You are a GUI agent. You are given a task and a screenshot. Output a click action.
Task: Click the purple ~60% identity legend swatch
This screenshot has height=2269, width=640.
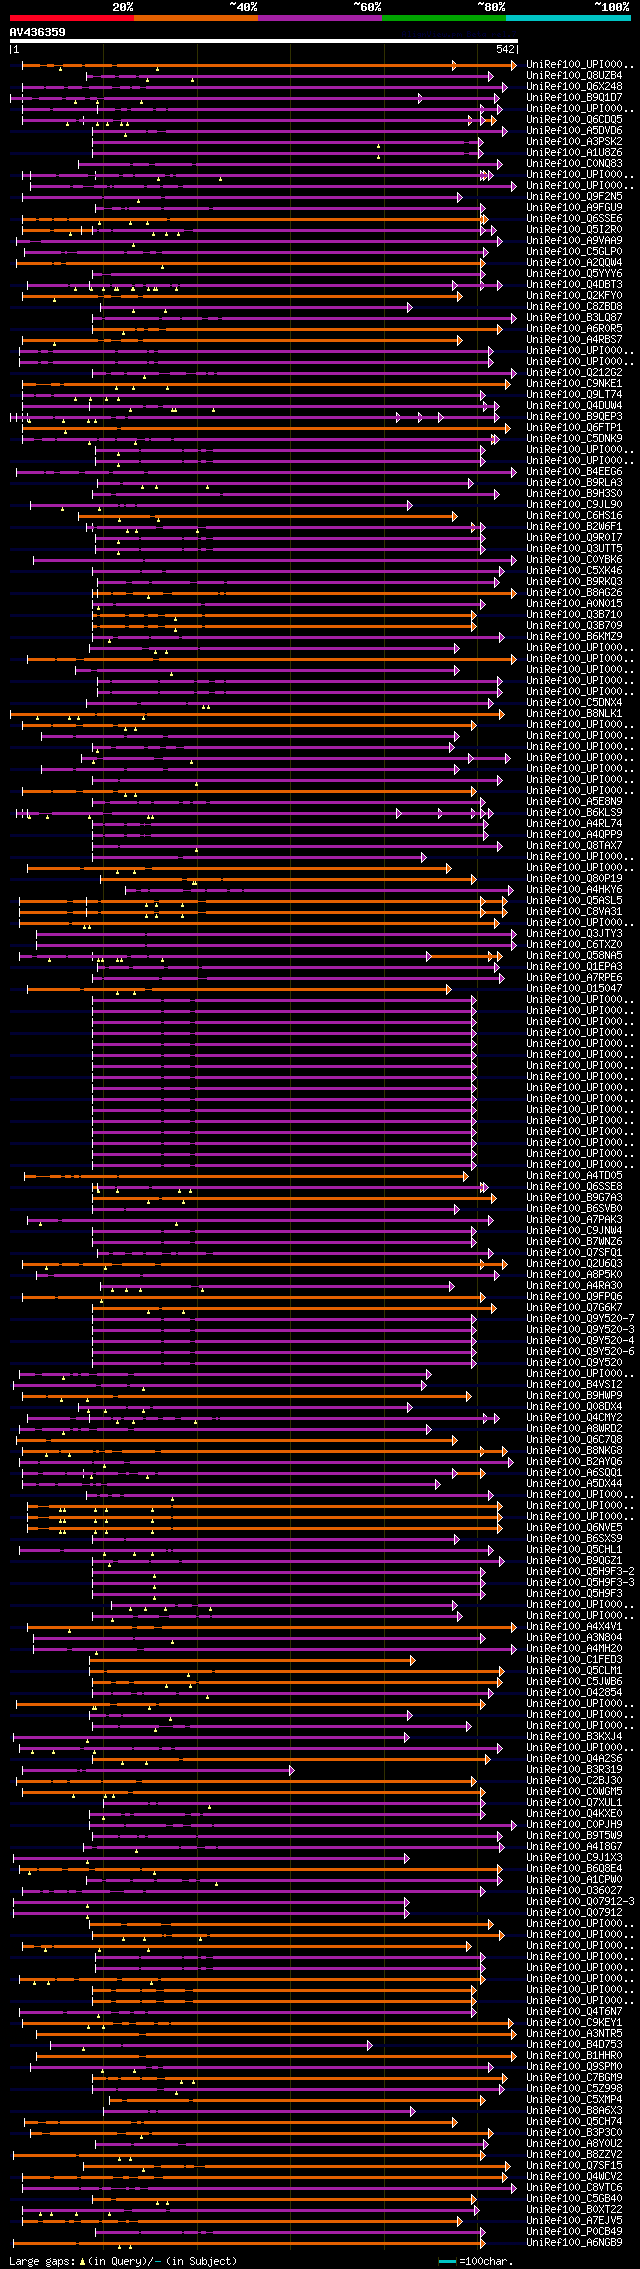tap(319, 17)
